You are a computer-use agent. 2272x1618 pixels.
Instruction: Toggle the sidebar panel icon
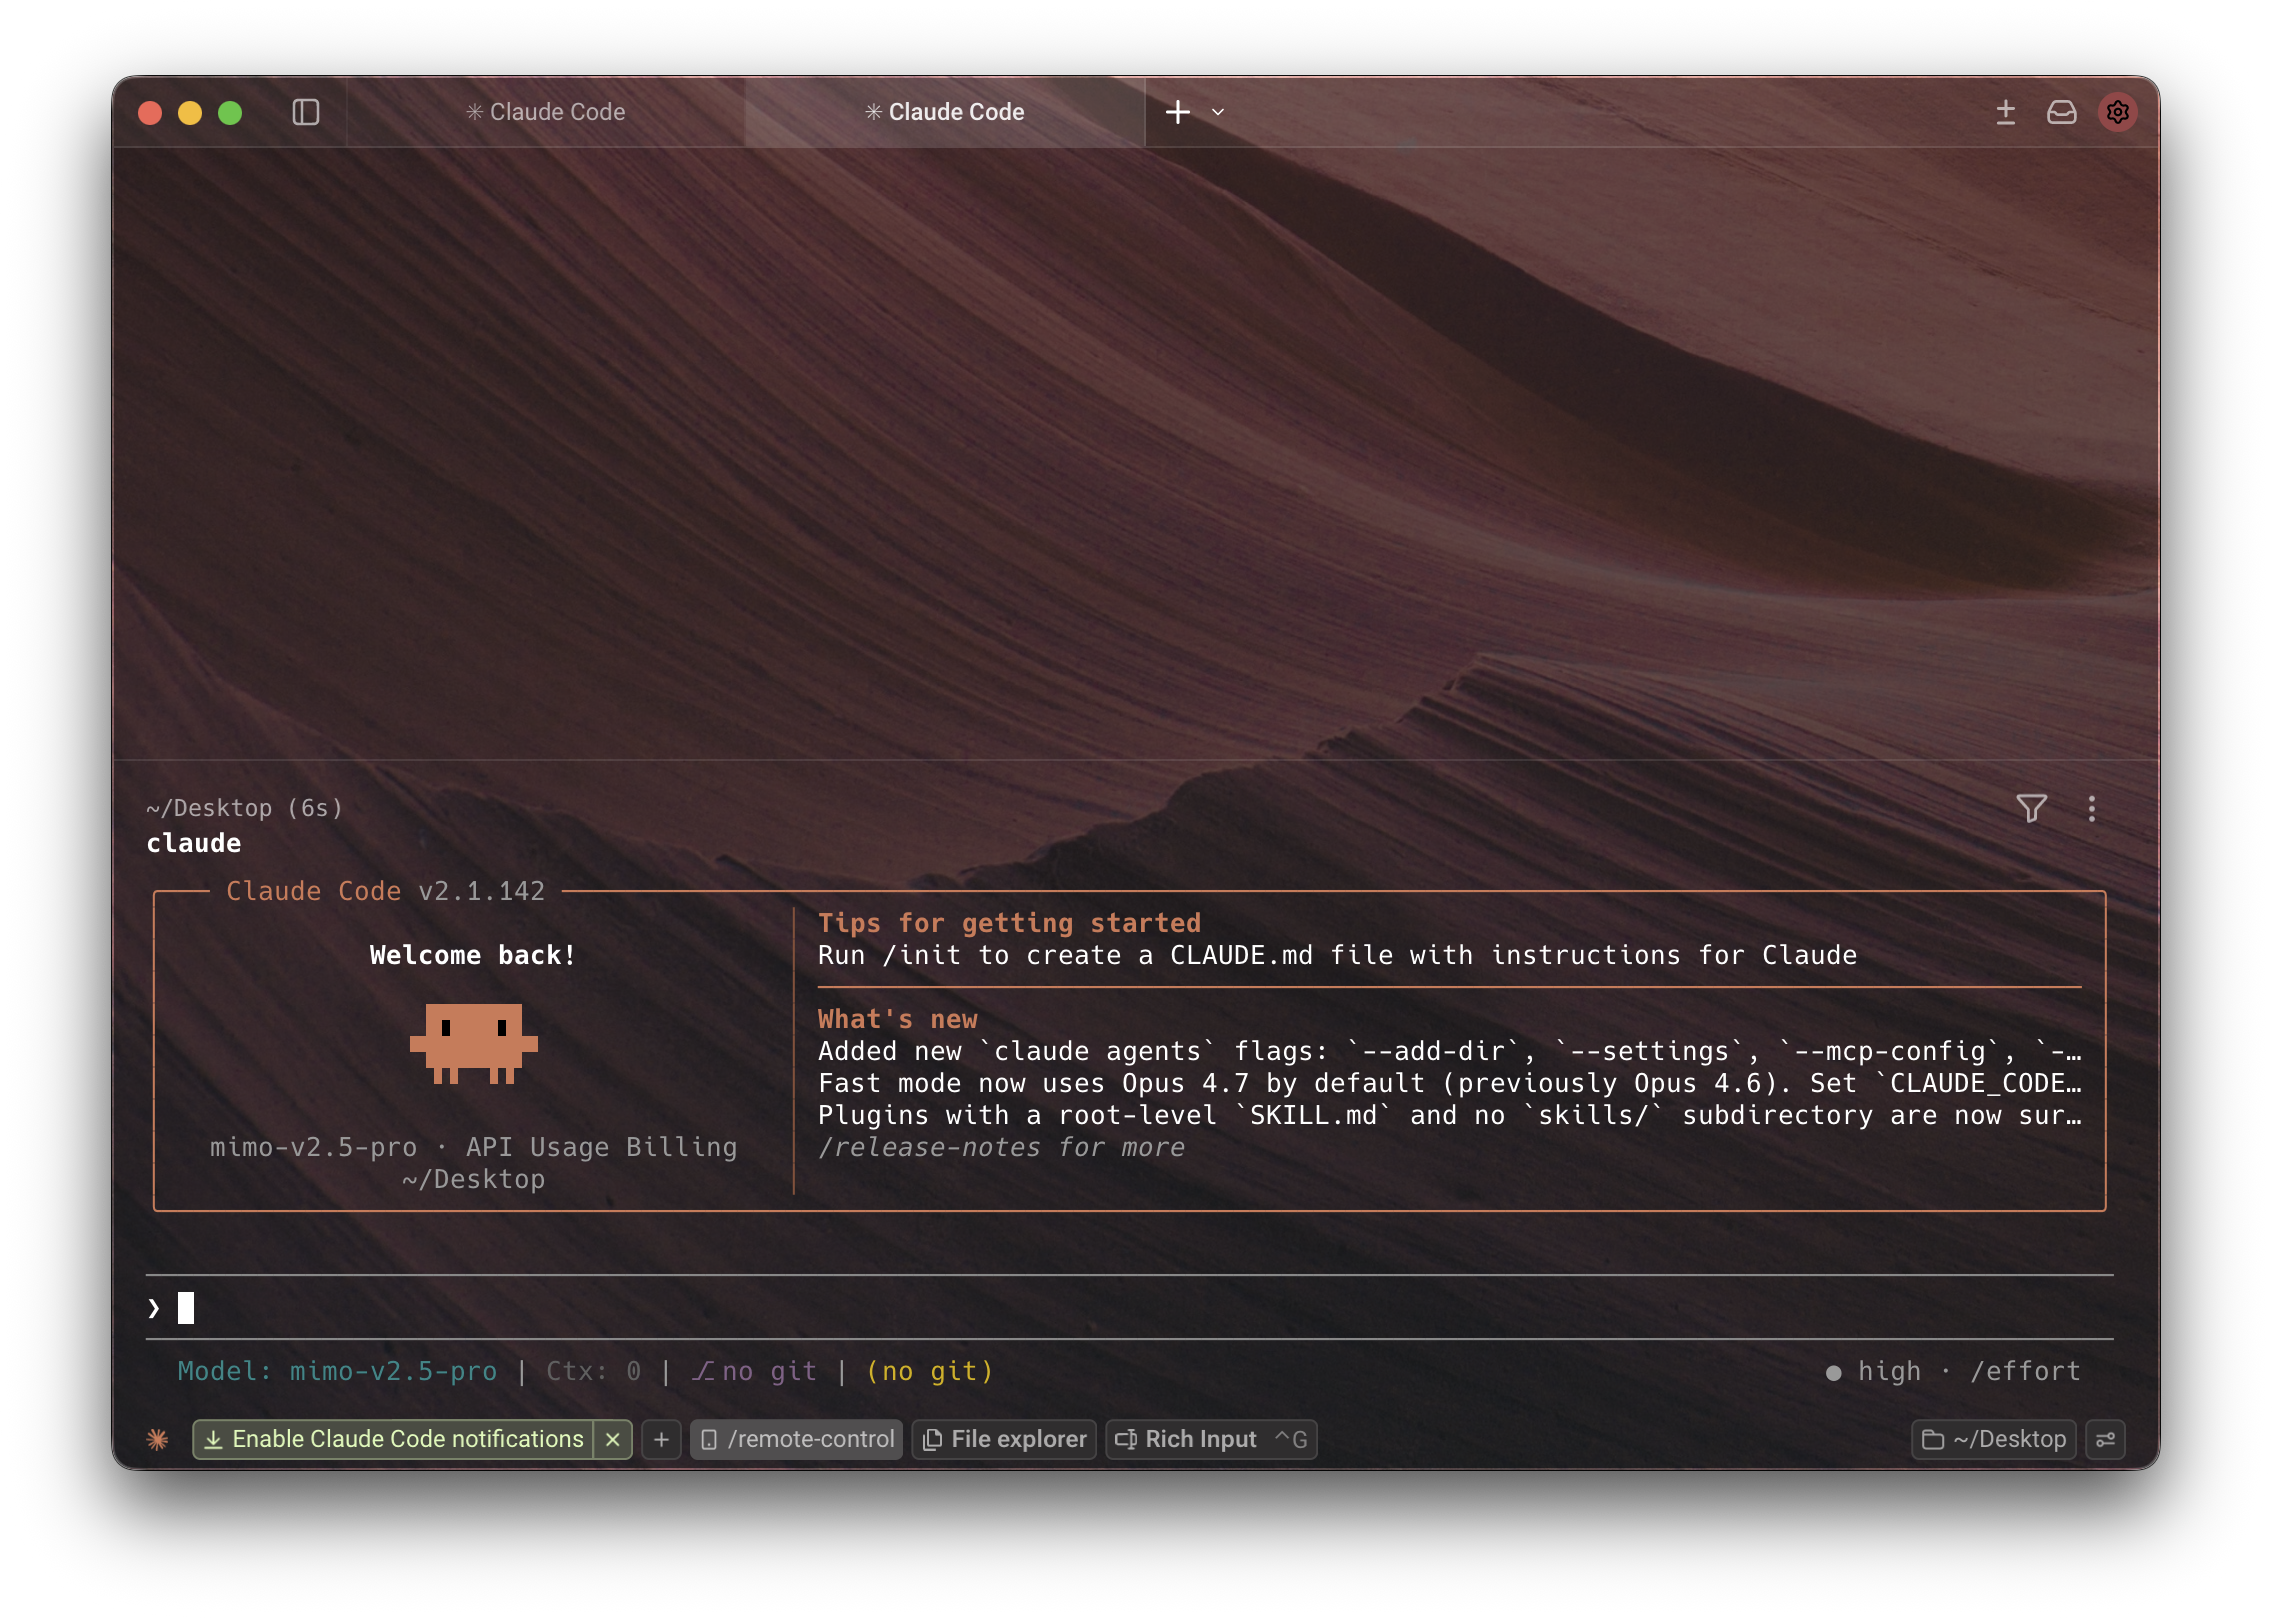coord(306,112)
